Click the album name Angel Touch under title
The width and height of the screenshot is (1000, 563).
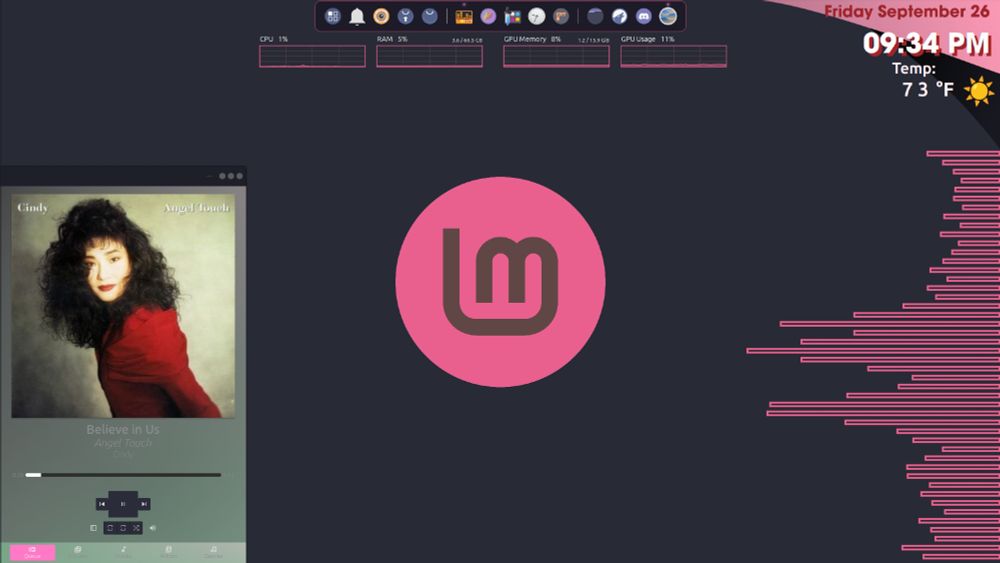(x=123, y=442)
